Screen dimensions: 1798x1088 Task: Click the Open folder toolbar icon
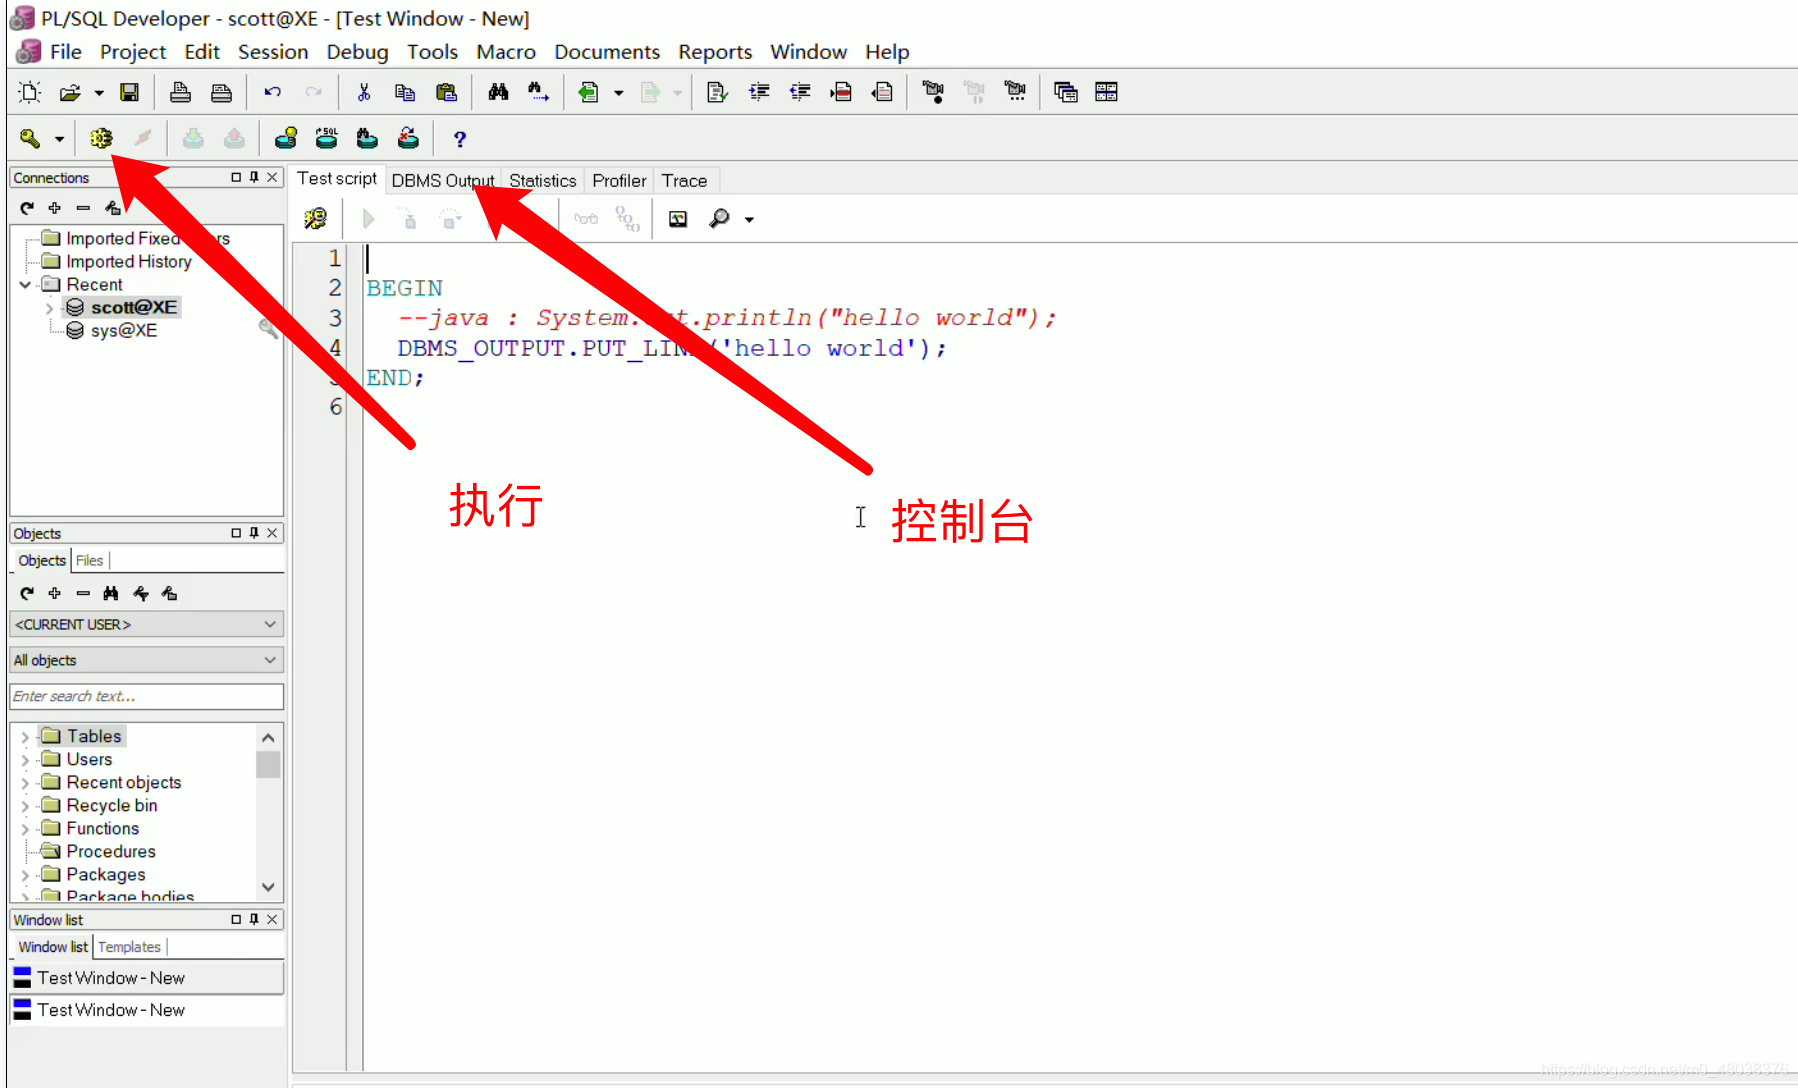70,92
